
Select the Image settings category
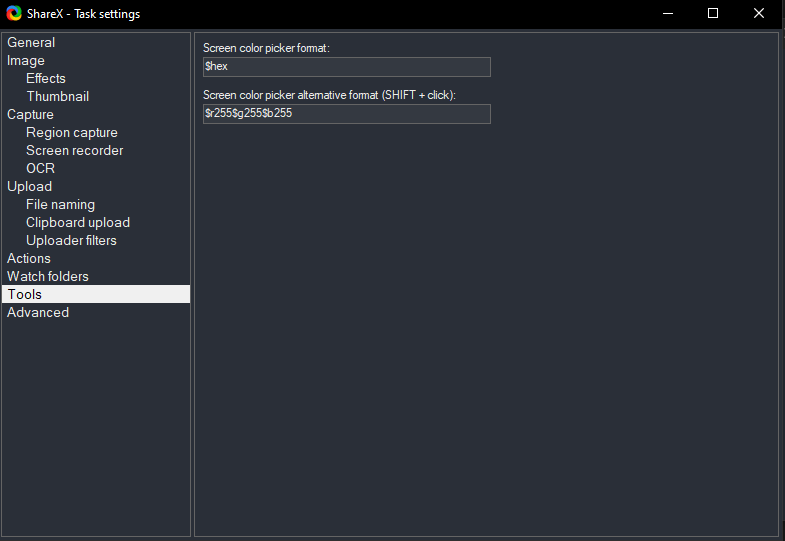(26, 61)
